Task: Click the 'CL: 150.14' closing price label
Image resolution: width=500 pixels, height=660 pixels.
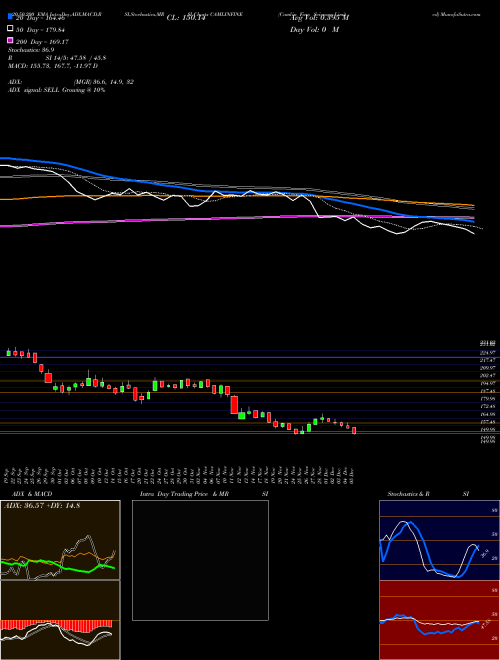Action: (x=186, y=18)
